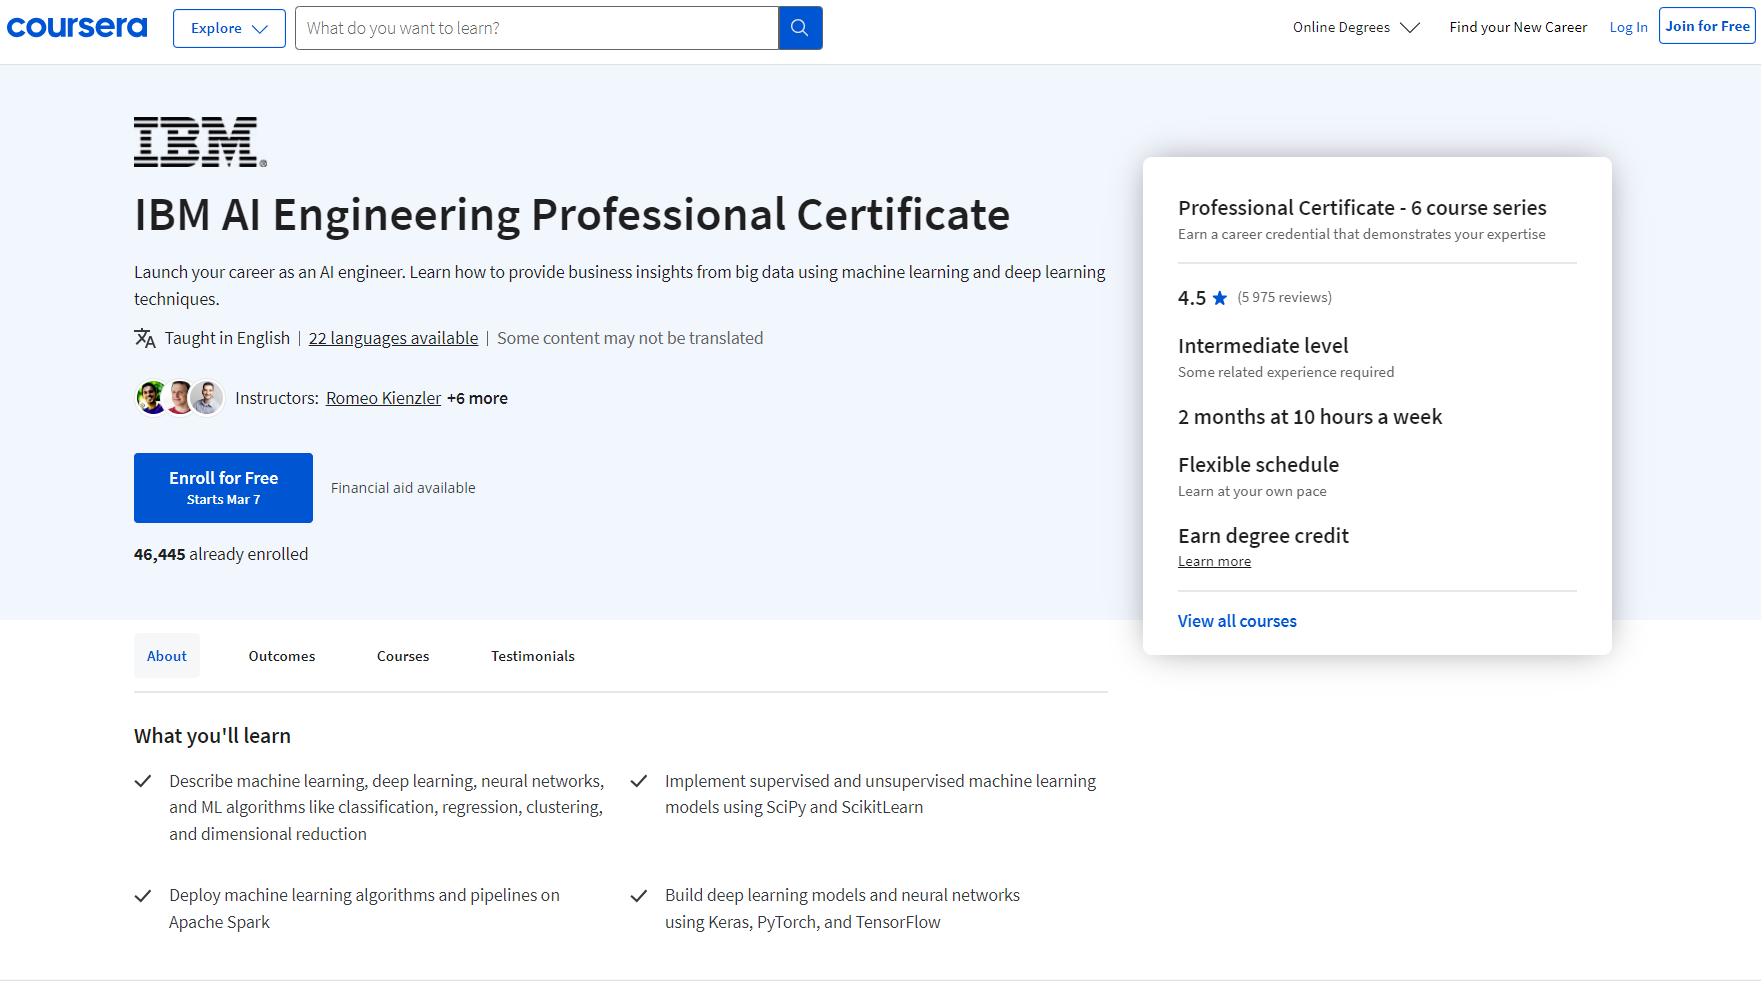Click the IBM AI Engineering Professional Certificate title
Image resolution: width=1761 pixels, height=981 pixels.
coord(572,215)
